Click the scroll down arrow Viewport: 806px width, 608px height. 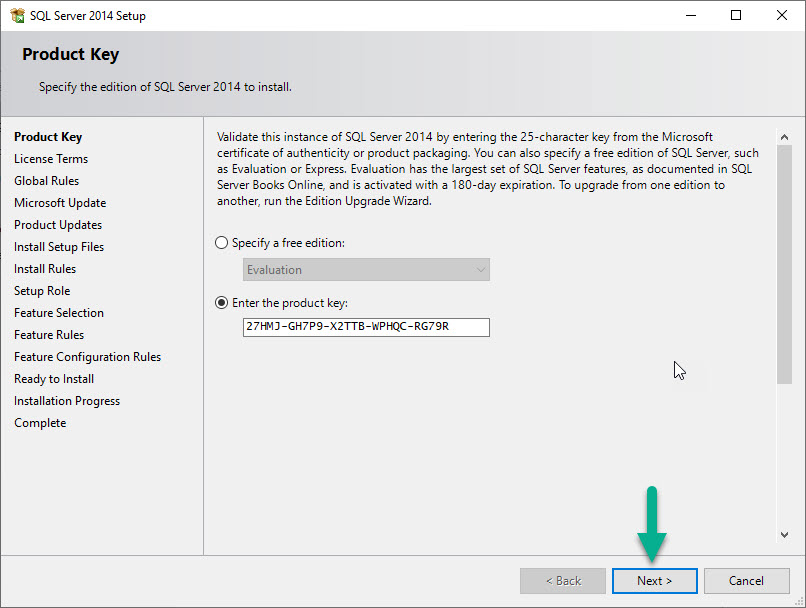(784, 535)
